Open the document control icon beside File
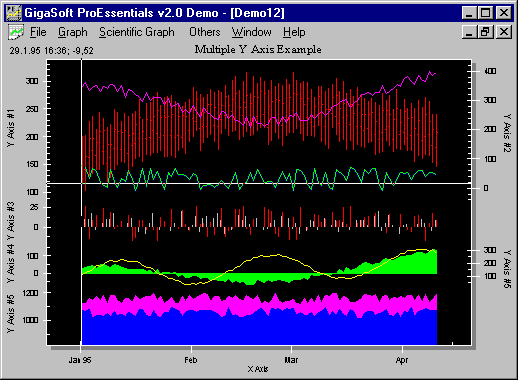518x380 pixels. tap(16, 32)
